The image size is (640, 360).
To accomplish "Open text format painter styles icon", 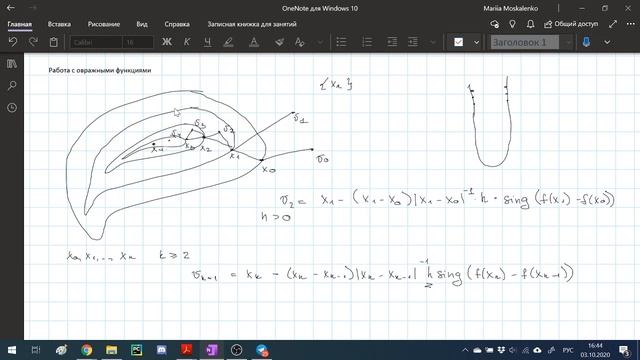I will pos(300,42).
